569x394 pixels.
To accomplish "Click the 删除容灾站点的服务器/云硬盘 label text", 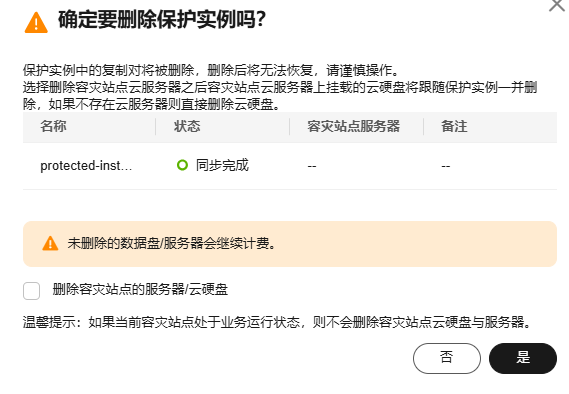I will pyautogui.click(x=140, y=290).
